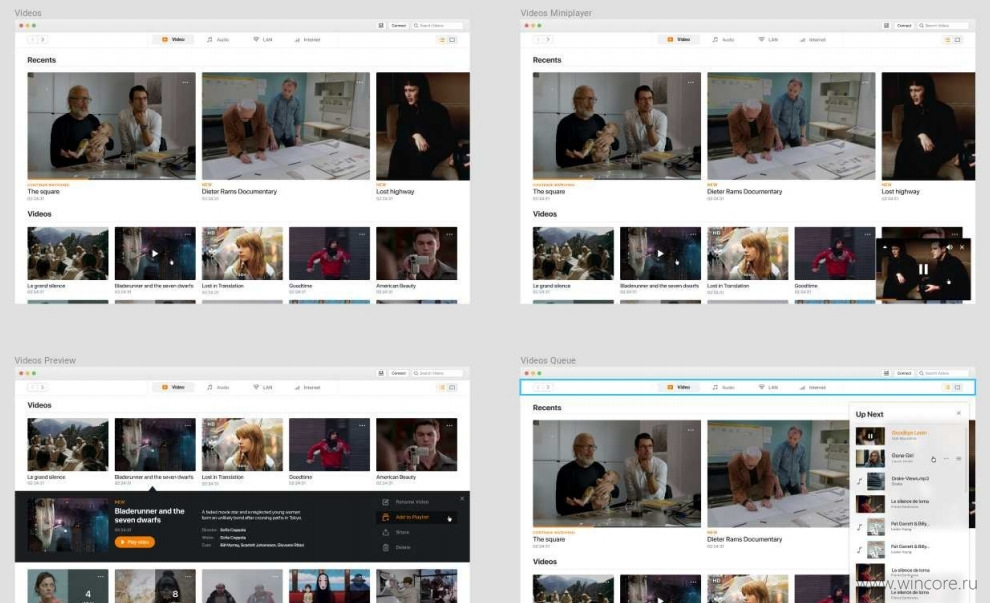Open options for Dieter Rams Documentary in Videos window
This screenshot has width=990, height=603.
click(x=359, y=82)
